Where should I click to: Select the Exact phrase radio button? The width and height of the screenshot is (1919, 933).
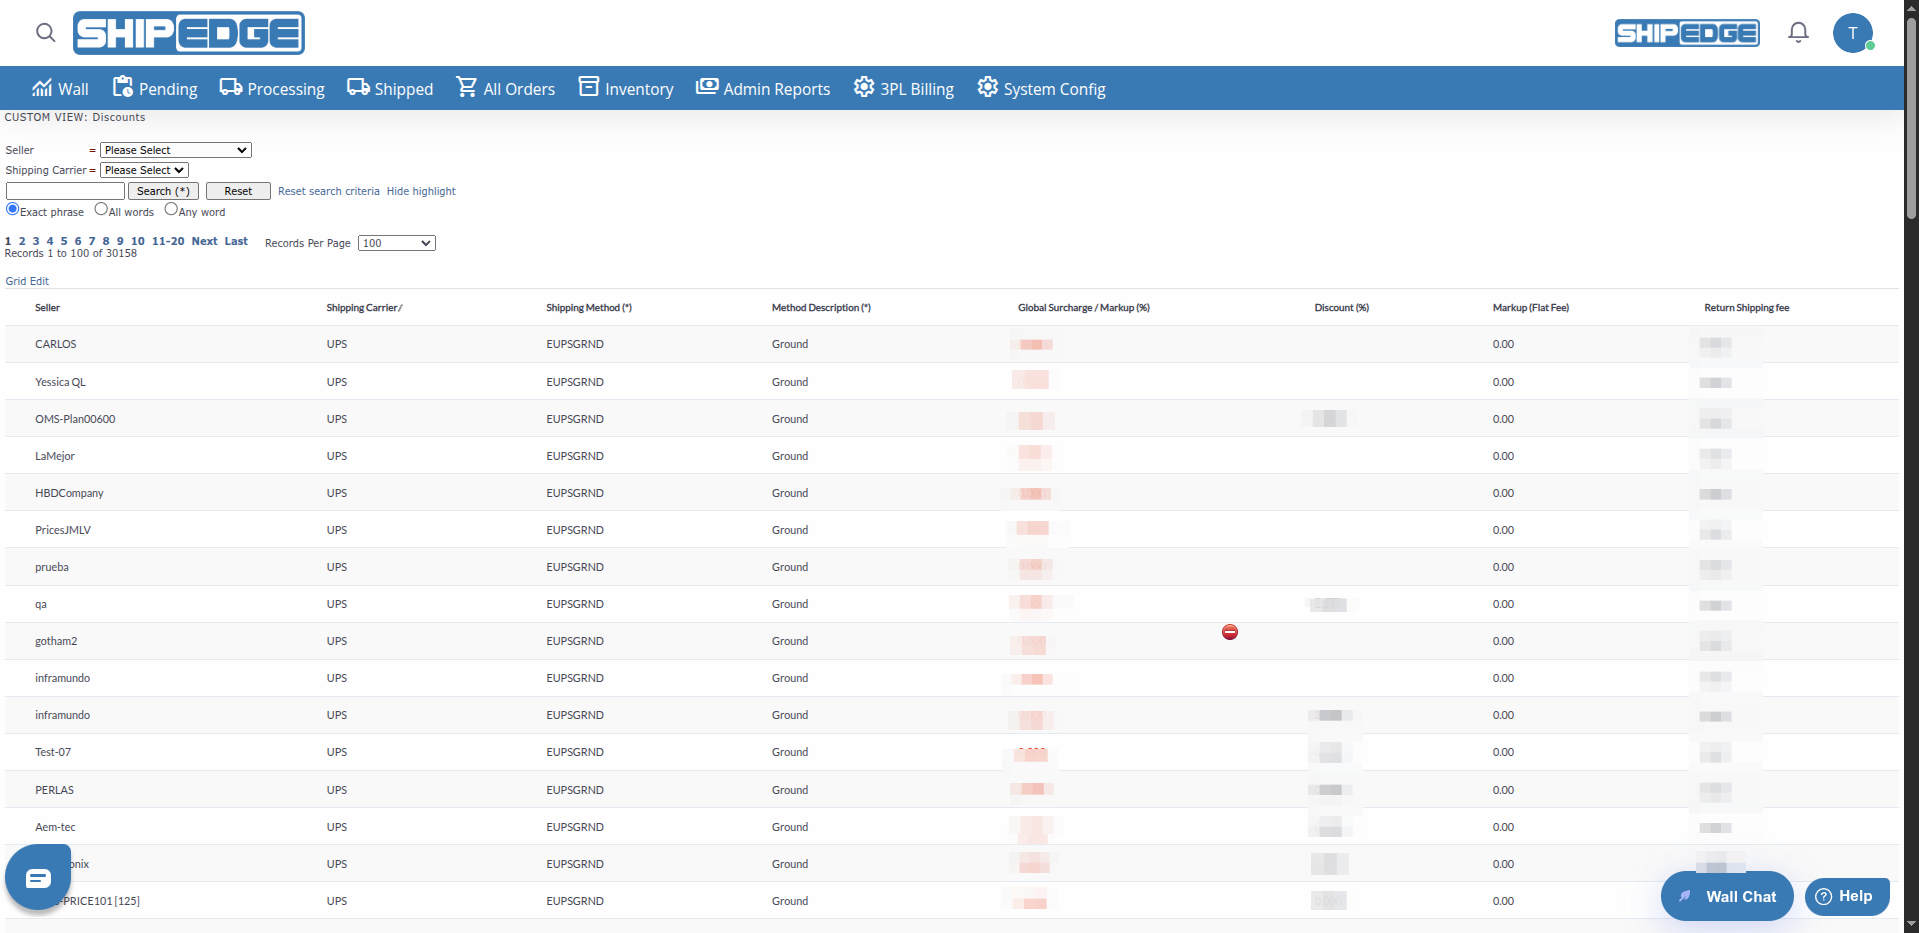[13, 210]
